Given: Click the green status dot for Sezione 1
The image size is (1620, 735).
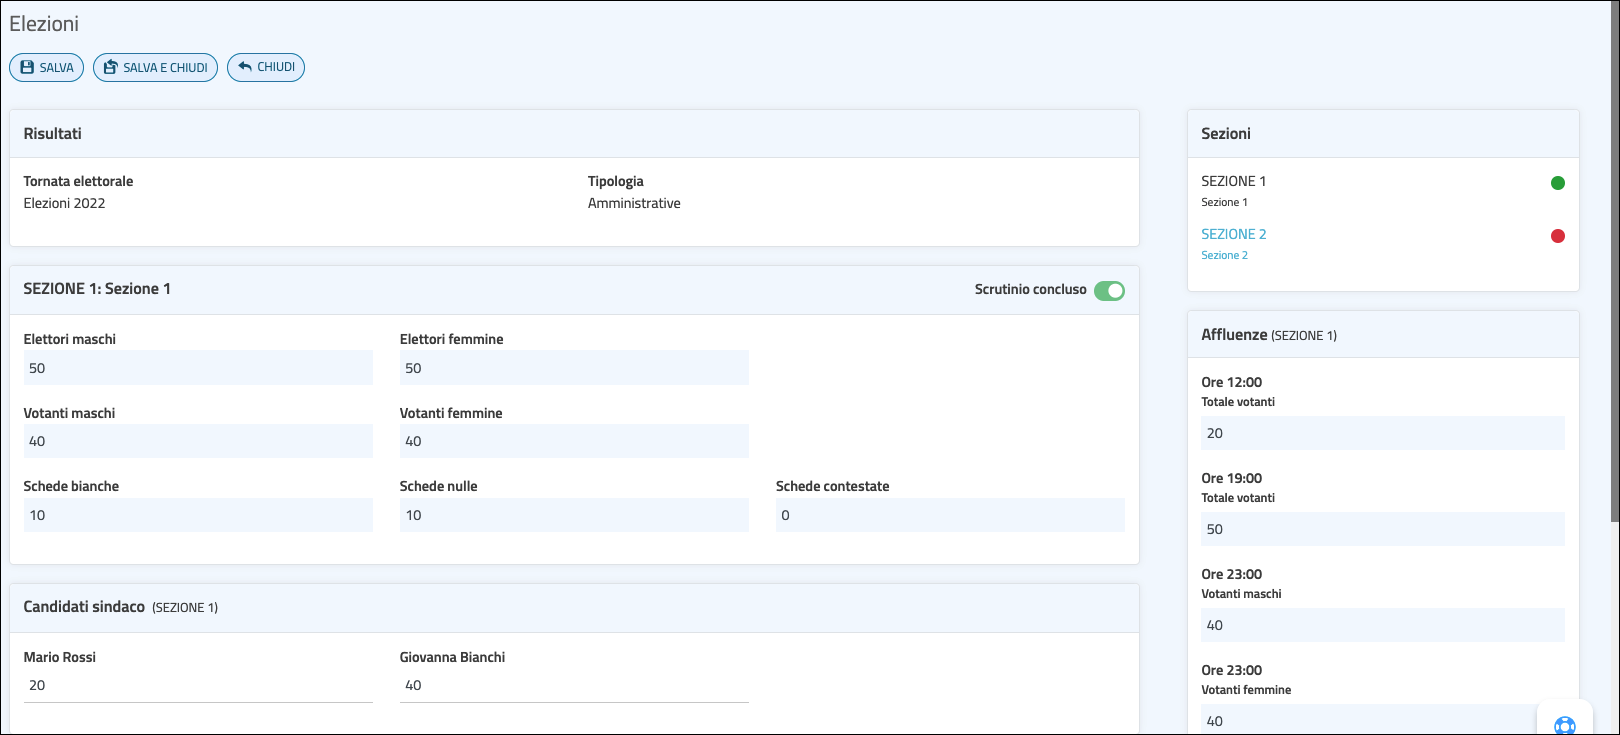Looking at the screenshot, I should [x=1557, y=183].
